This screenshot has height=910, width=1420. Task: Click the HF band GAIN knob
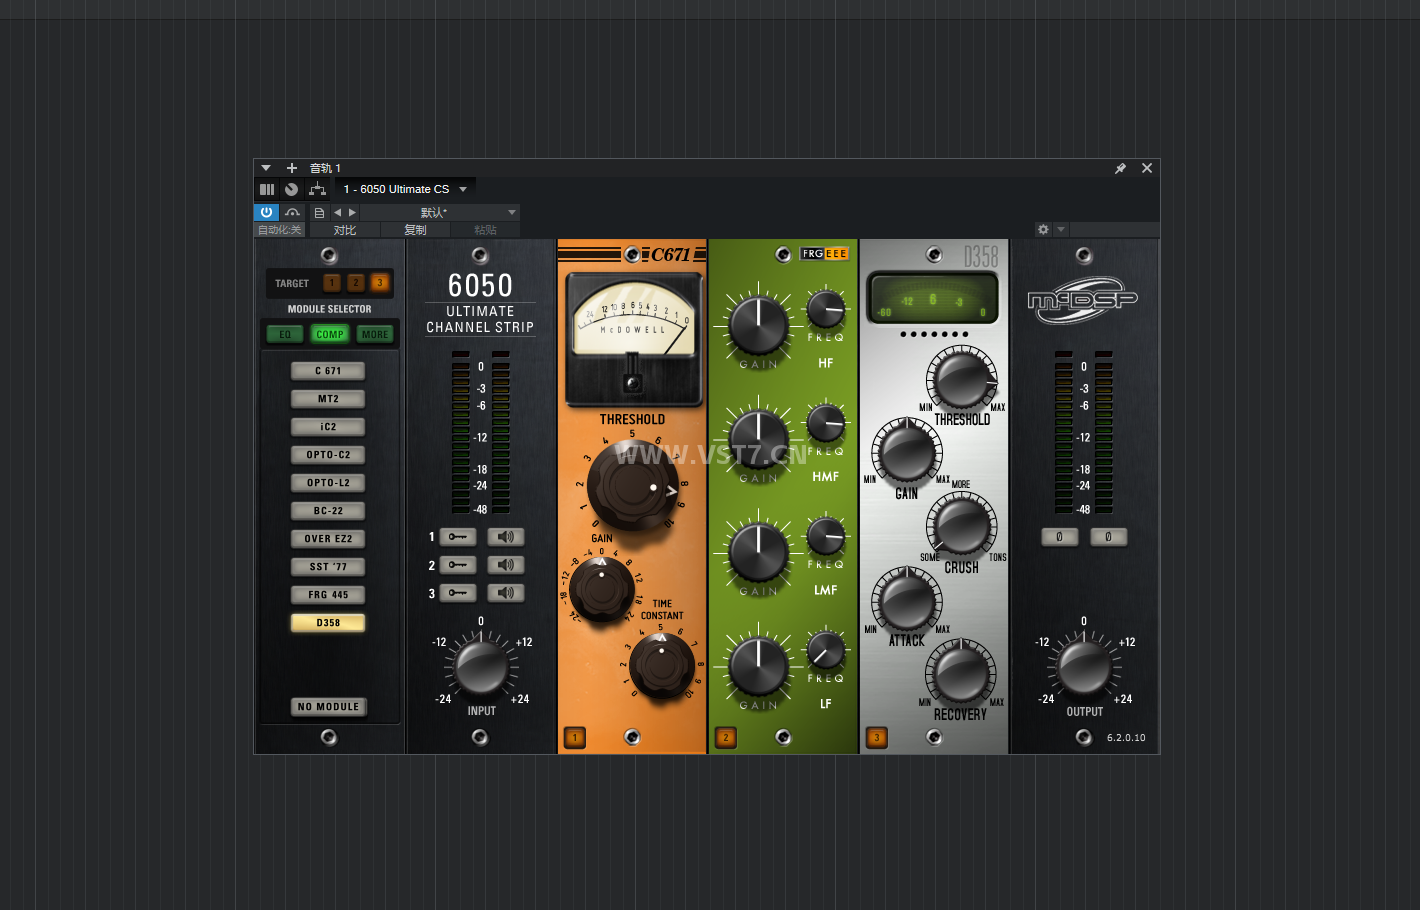pyautogui.click(x=758, y=325)
